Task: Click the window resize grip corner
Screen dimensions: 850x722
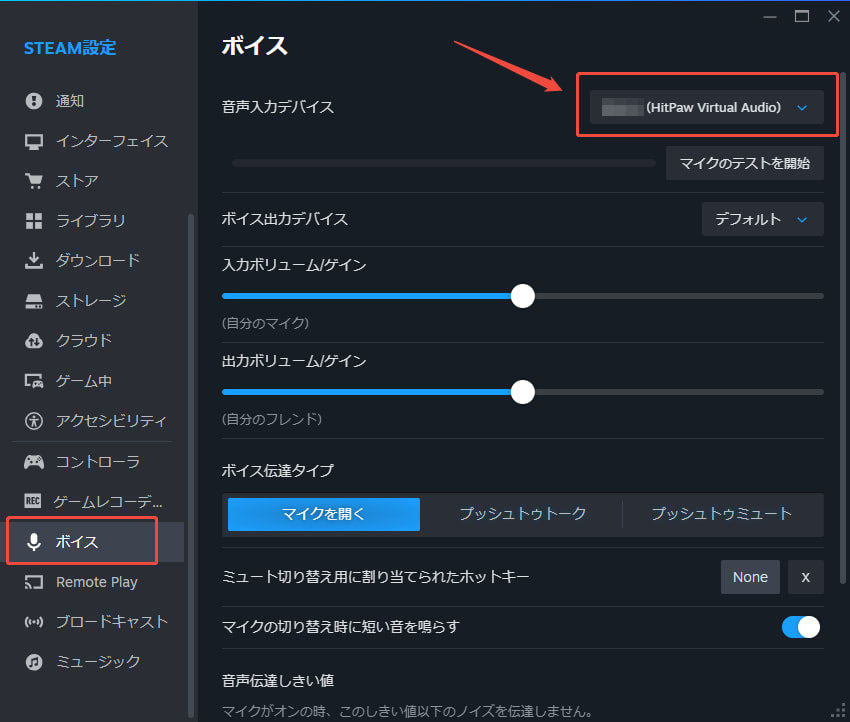Action: 839,710
